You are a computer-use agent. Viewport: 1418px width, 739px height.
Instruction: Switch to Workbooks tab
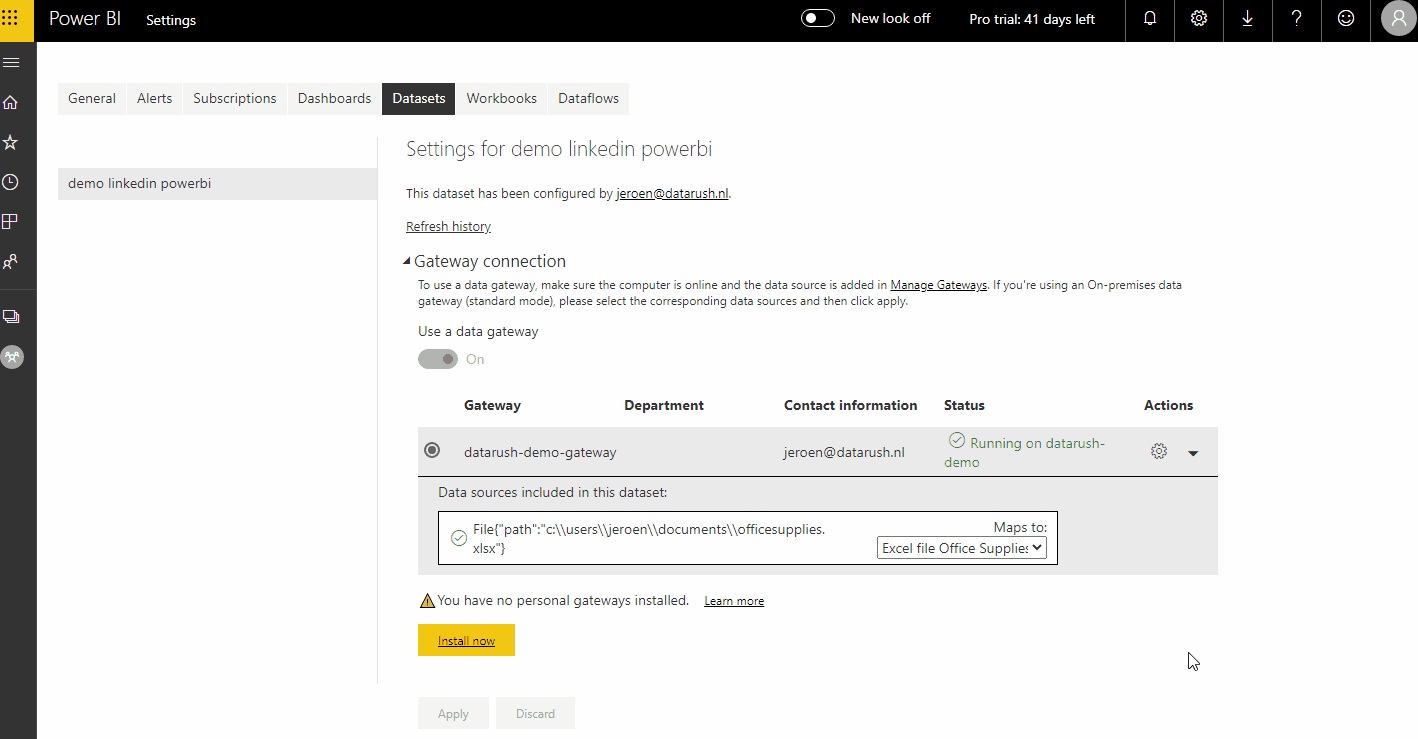502,98
